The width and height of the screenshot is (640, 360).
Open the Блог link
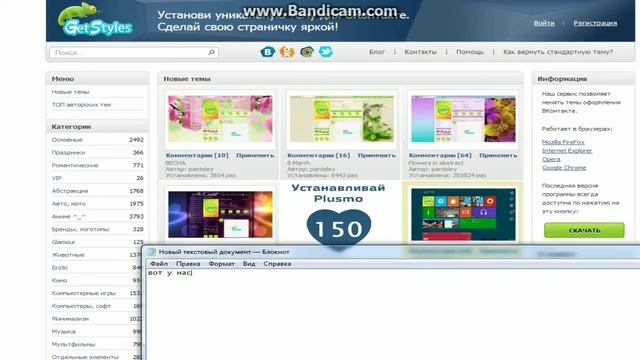point(377,52)
